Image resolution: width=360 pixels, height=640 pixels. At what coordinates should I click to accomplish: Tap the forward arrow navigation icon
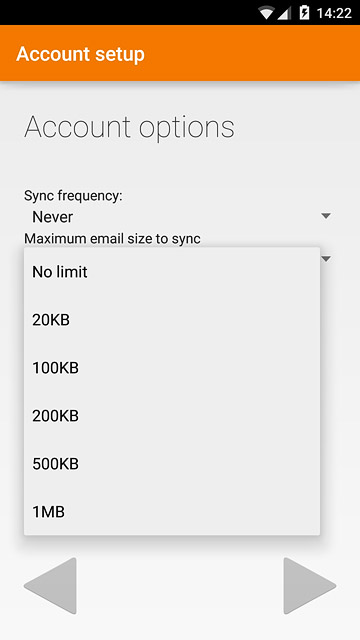(x=310, y=586)
